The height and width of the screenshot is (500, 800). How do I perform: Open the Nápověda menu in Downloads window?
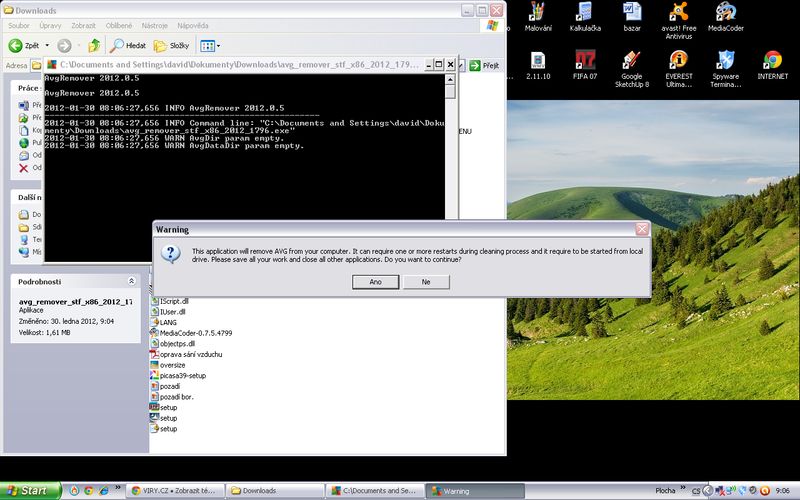pos(193,26)
